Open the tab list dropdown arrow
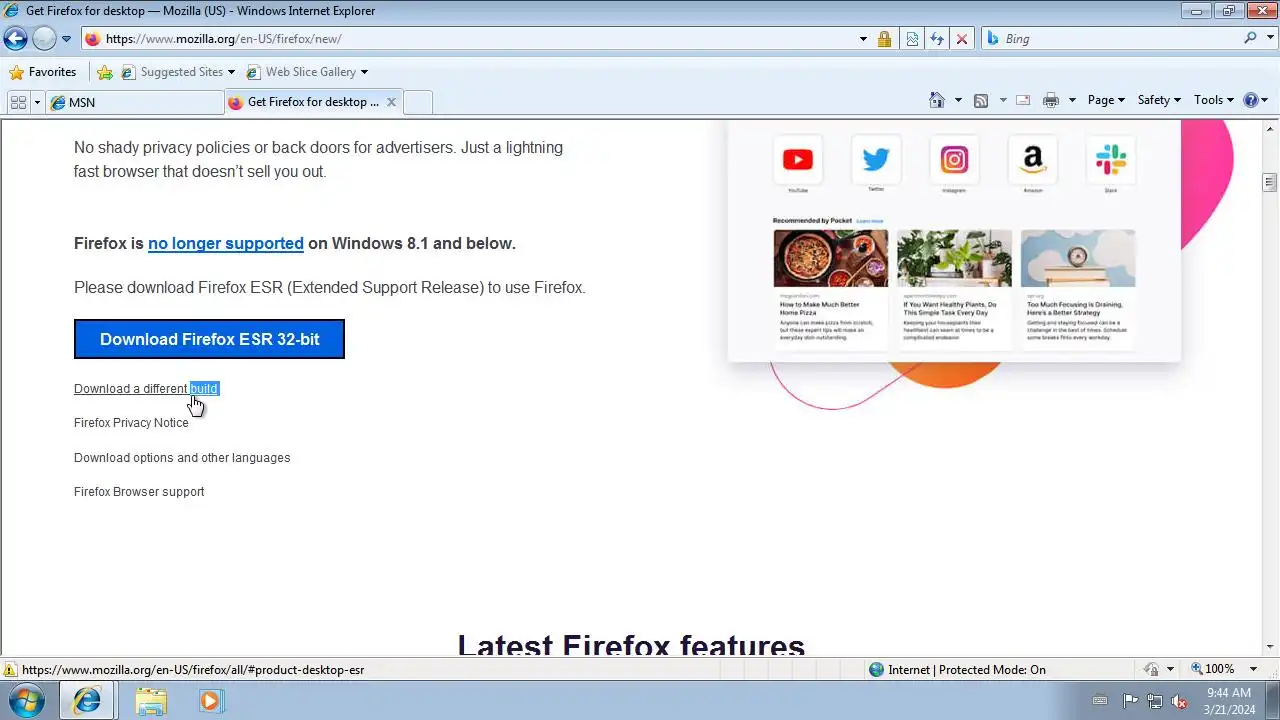 point(37,102)
